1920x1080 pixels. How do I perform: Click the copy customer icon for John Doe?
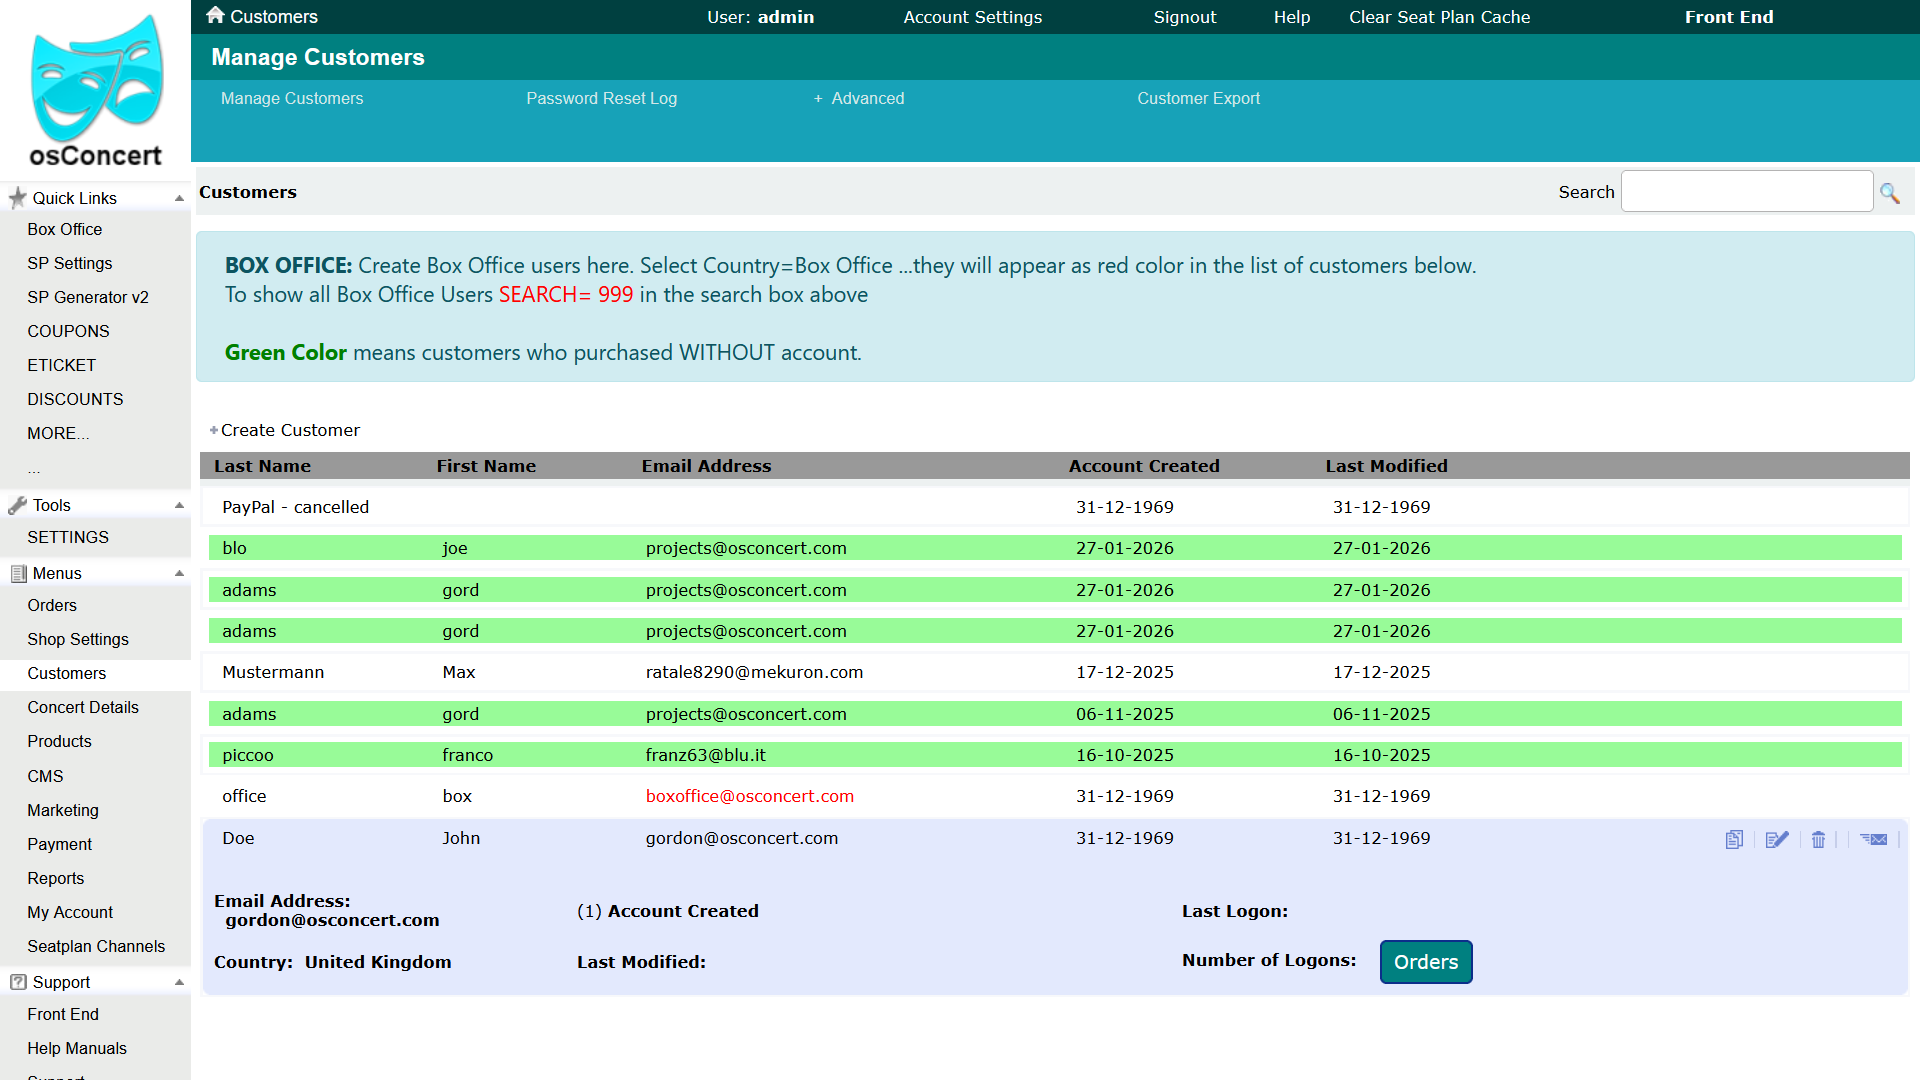(1734, 839)
